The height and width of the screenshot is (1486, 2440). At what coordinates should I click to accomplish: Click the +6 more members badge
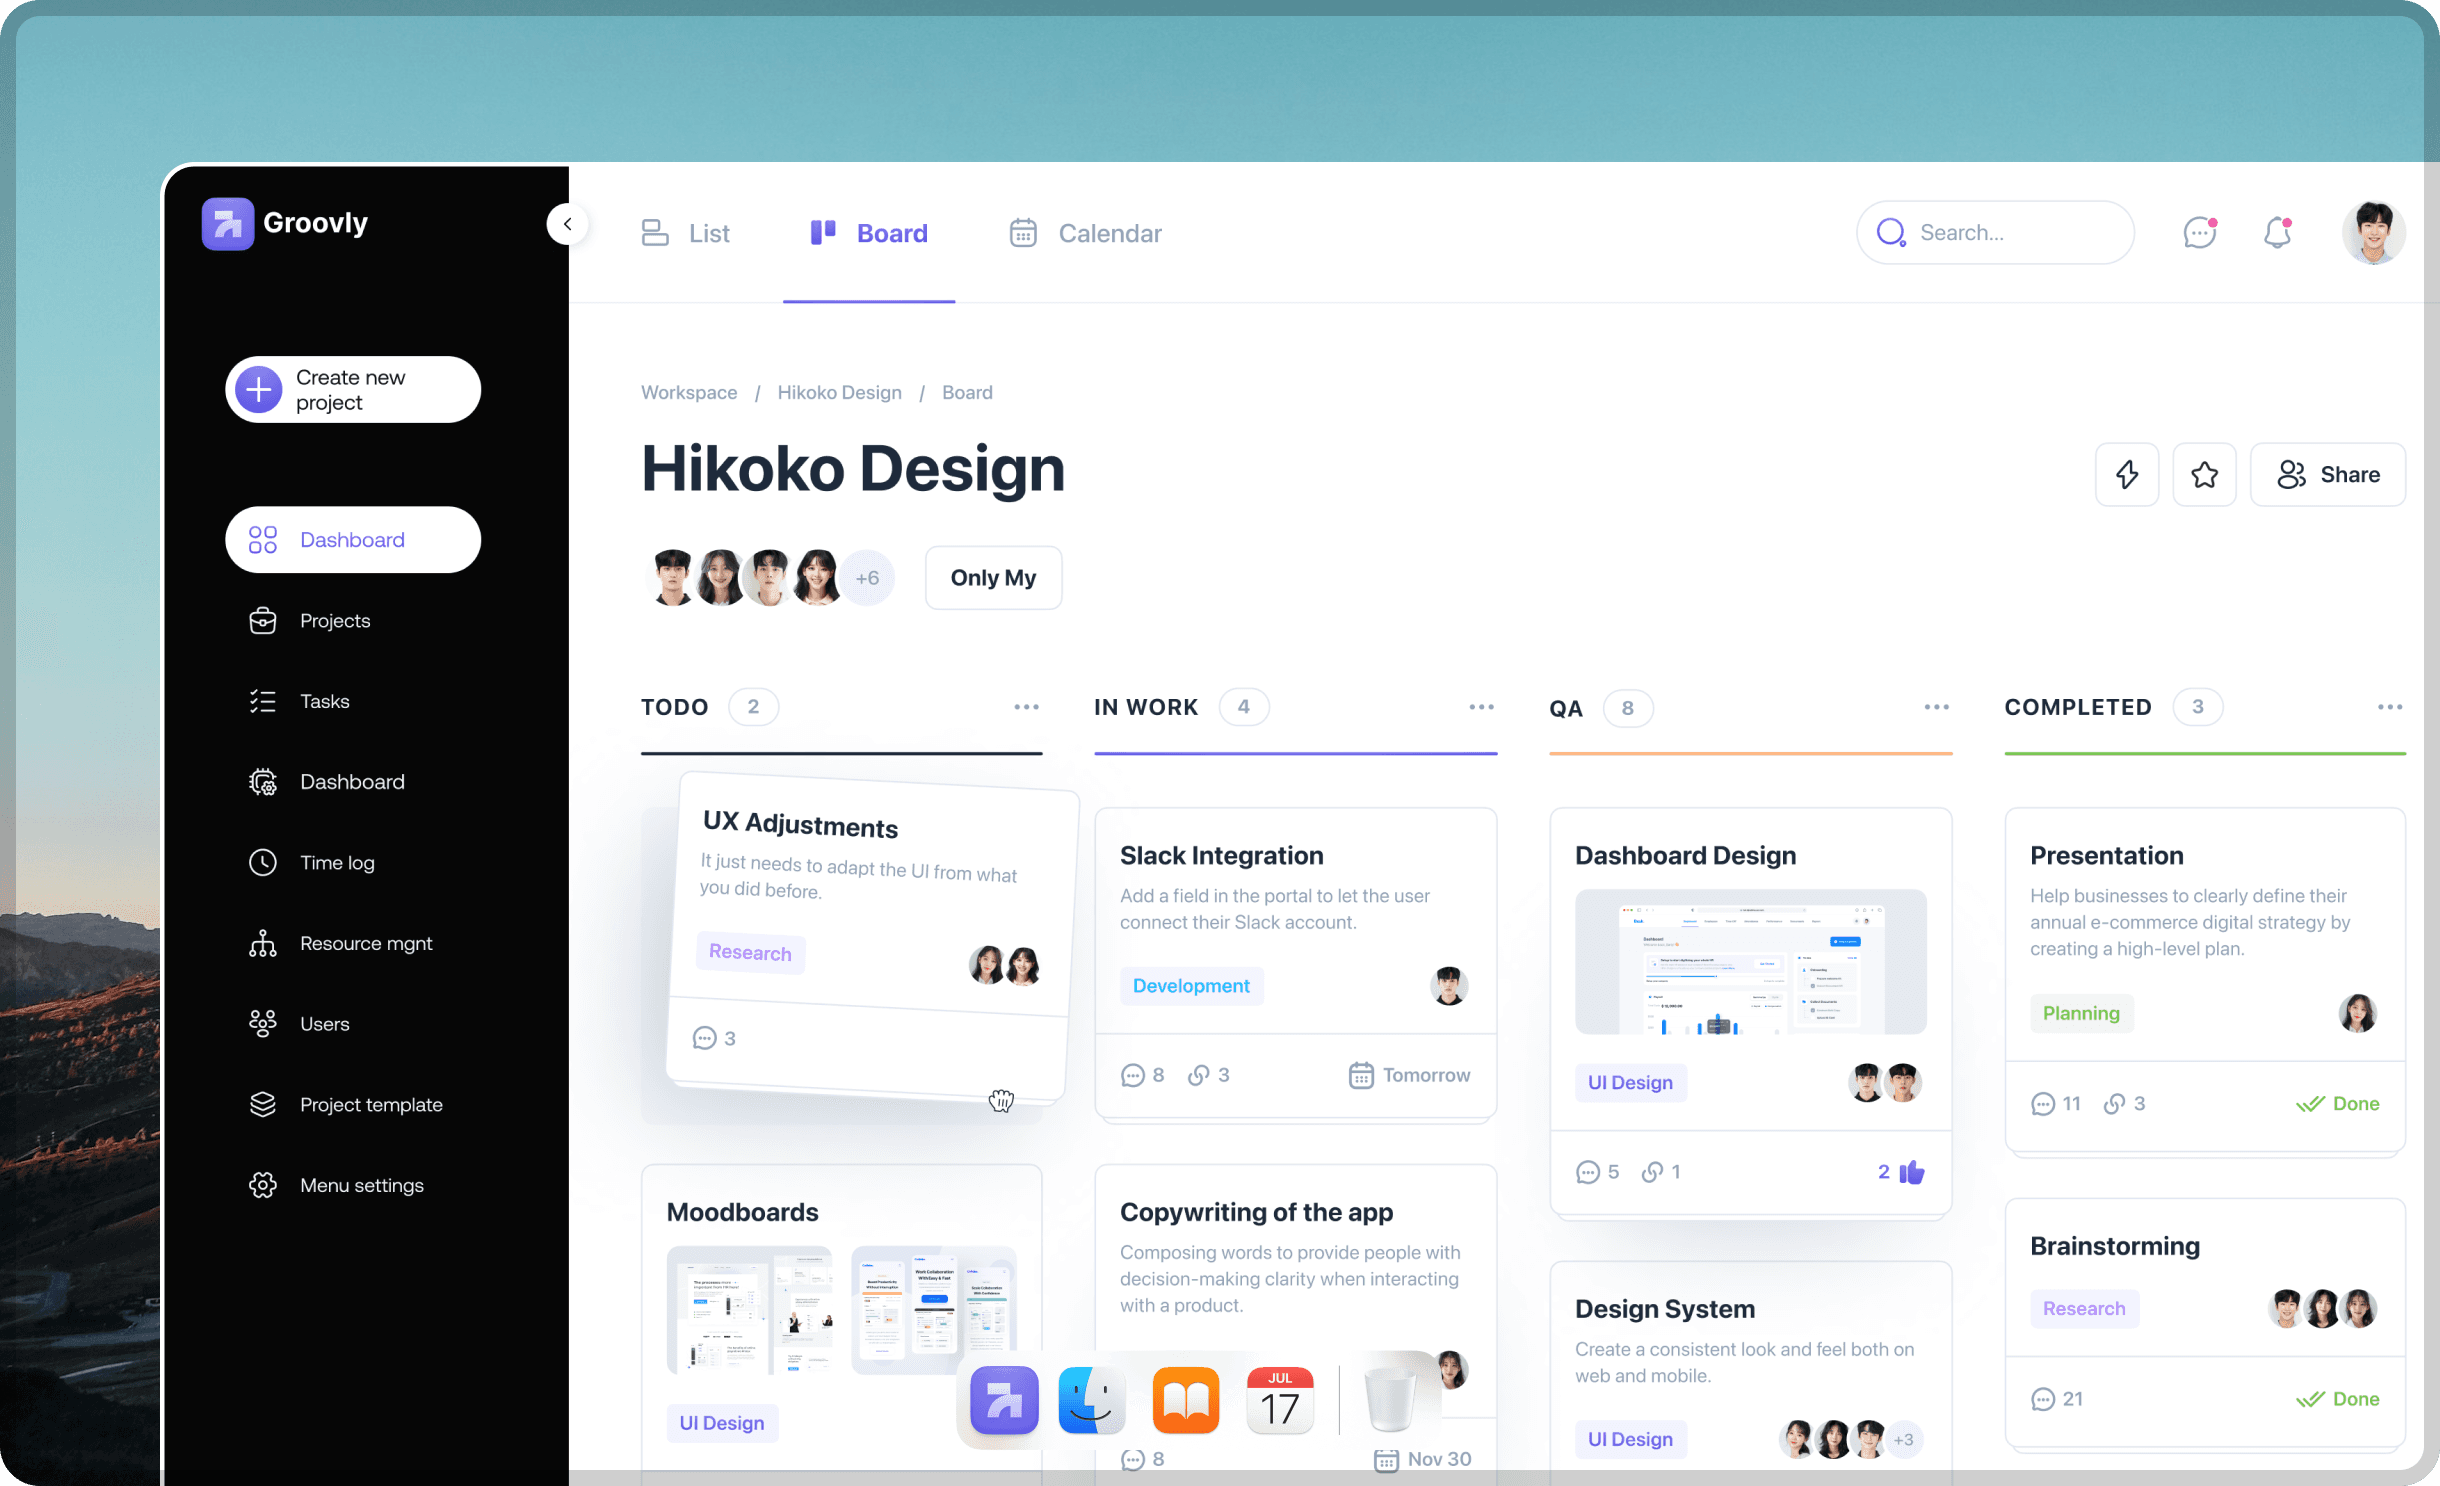[867, 578]
